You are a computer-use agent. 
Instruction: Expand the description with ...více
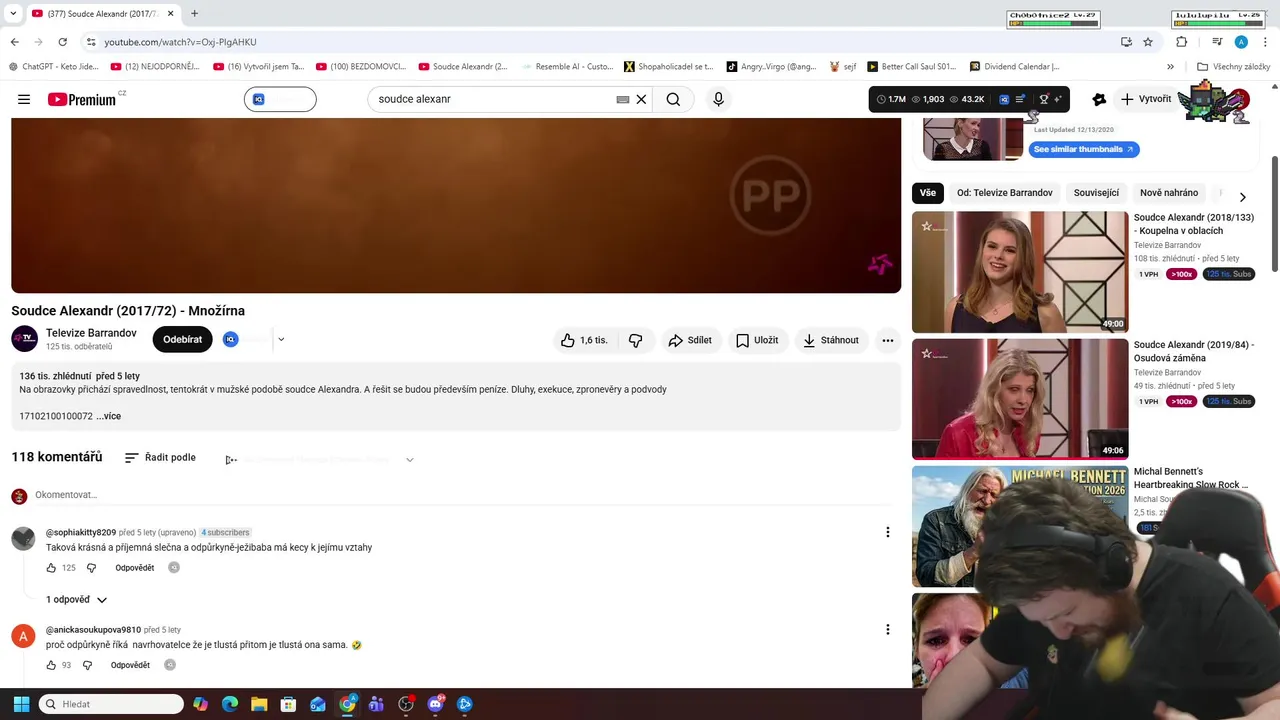tap(109, 416)
